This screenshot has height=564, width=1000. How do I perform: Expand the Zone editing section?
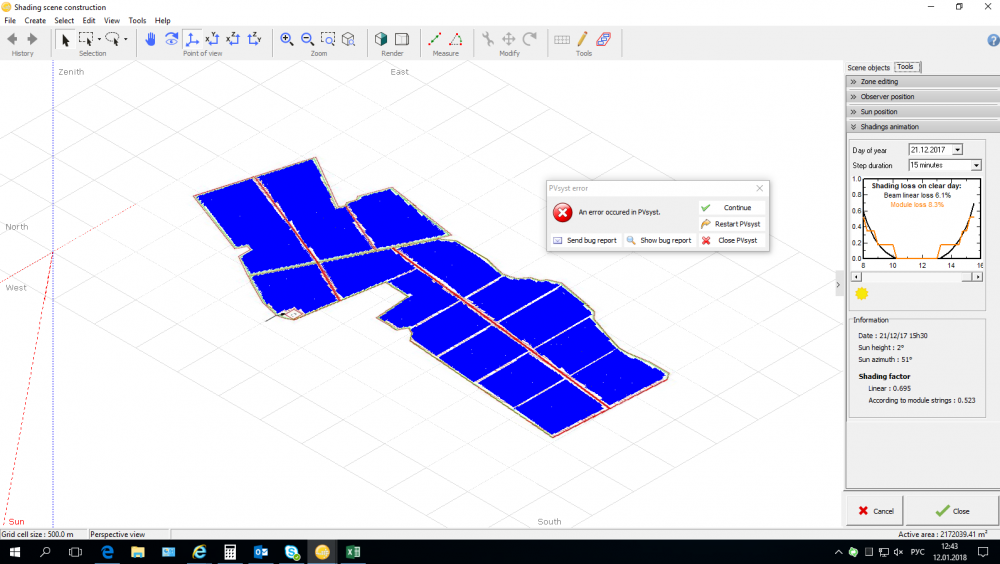pos(880,81)
